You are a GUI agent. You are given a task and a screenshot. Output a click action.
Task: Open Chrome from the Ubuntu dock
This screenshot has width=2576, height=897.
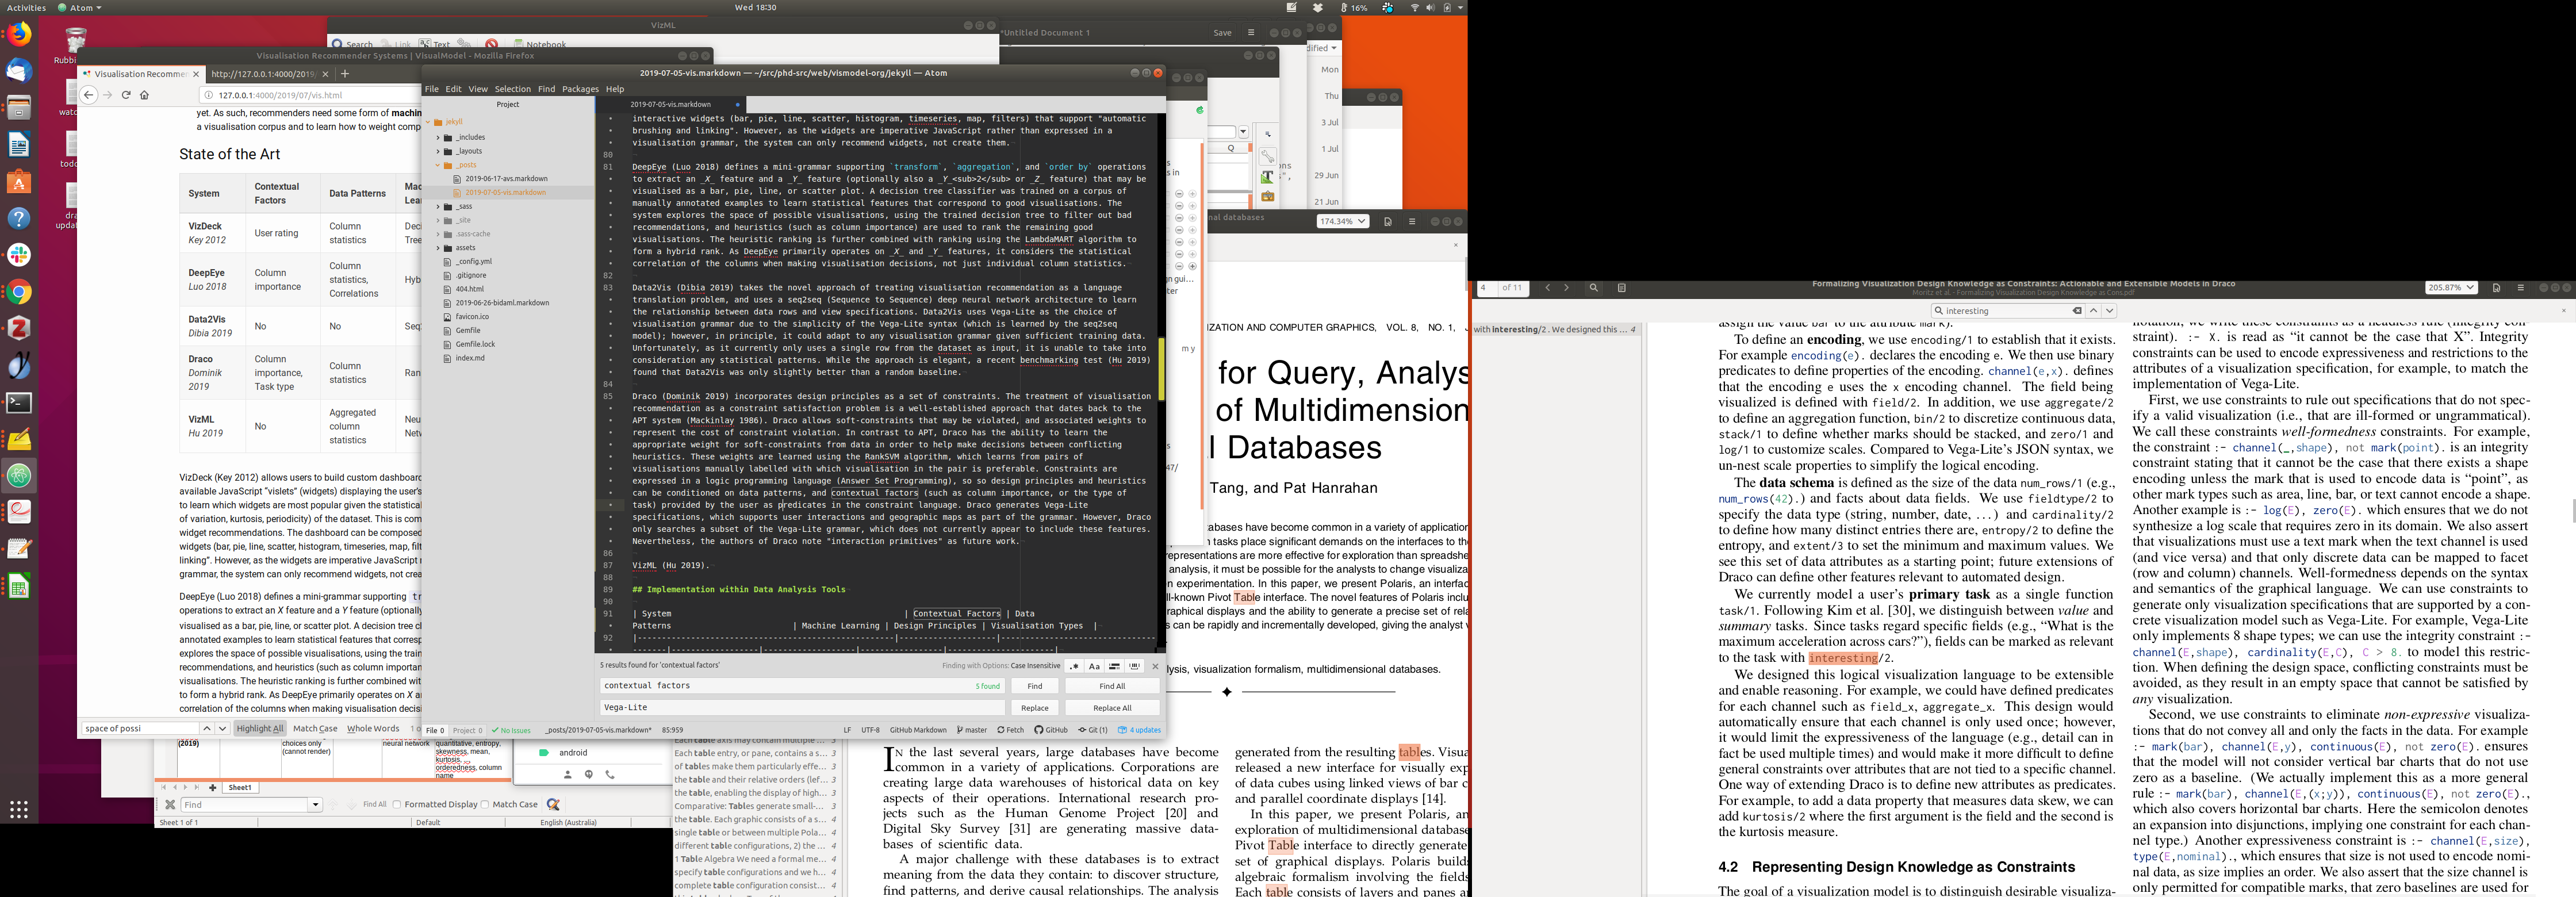pos(19,292)
